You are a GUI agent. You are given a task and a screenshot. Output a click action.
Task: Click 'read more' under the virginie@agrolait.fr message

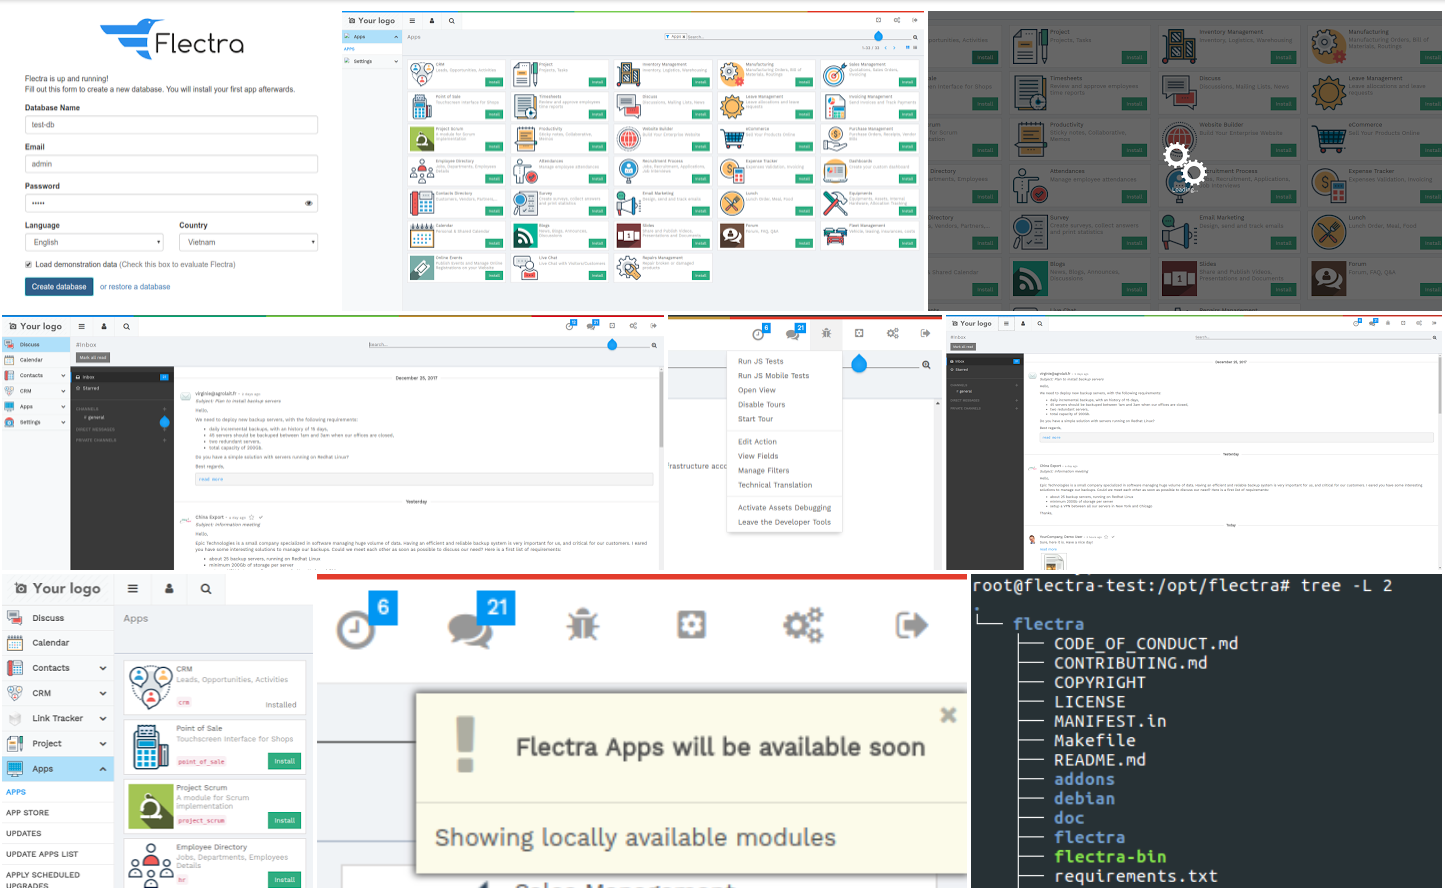(x=211, y=479)
